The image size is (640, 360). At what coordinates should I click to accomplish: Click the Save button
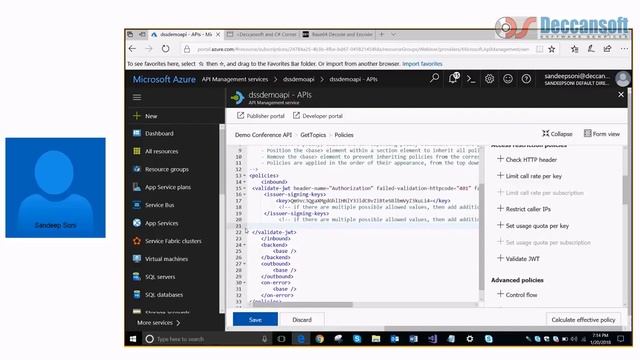point(255,320)
